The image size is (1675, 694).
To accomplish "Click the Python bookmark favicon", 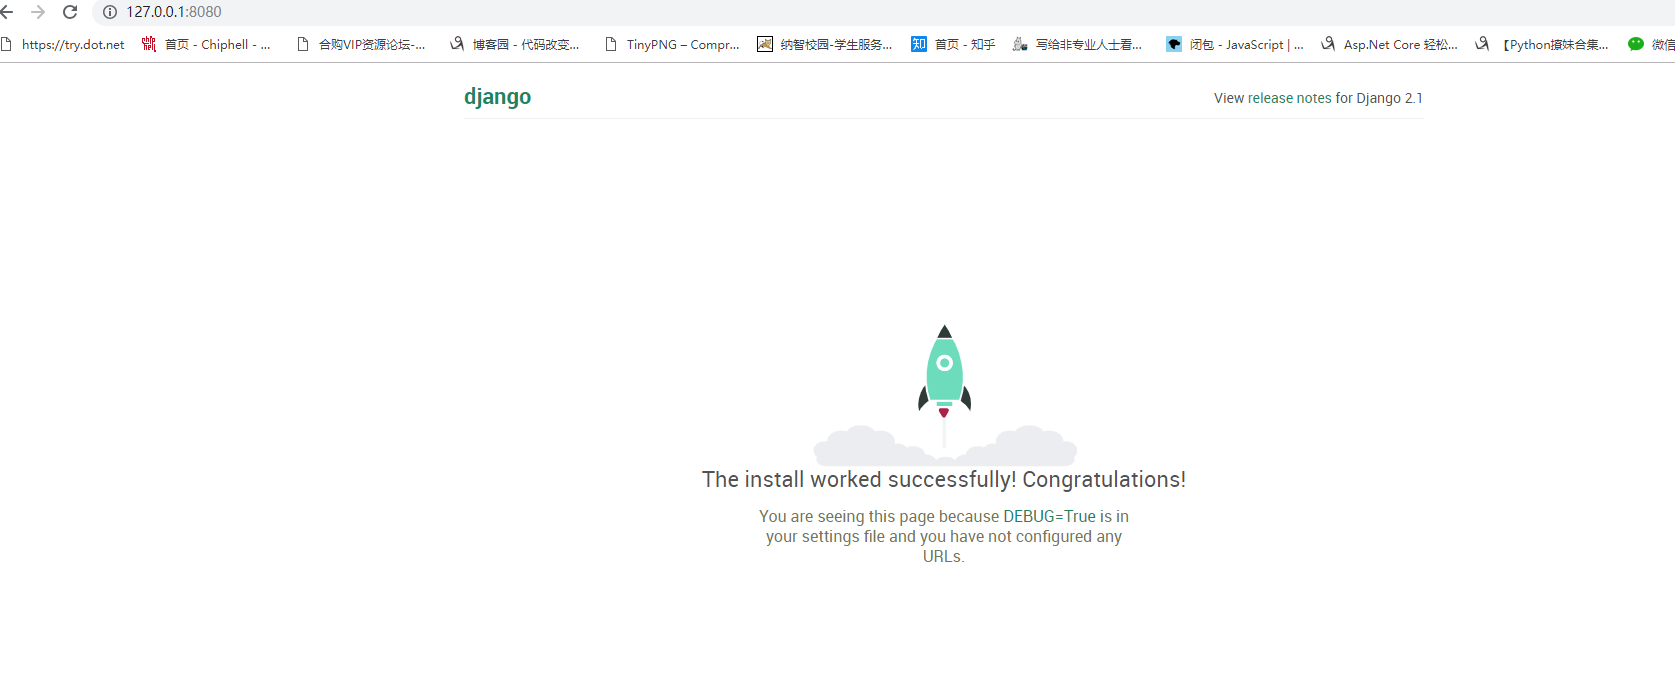I will pos(1482,44).
